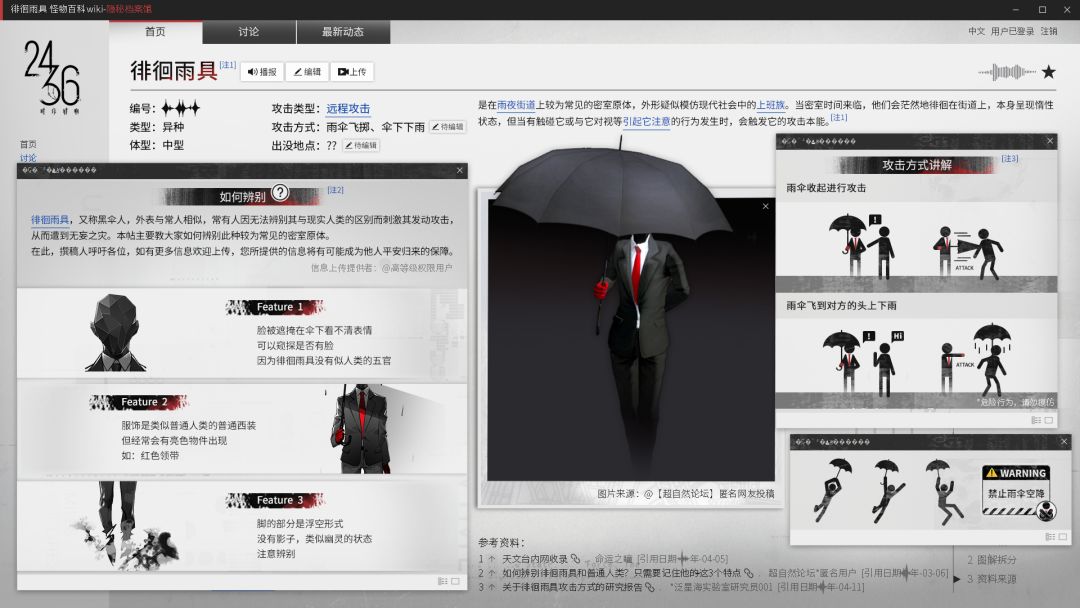Click link icon after 天文台内网收录
Viewport: 1080px width, 608px height.
[576, 558]
